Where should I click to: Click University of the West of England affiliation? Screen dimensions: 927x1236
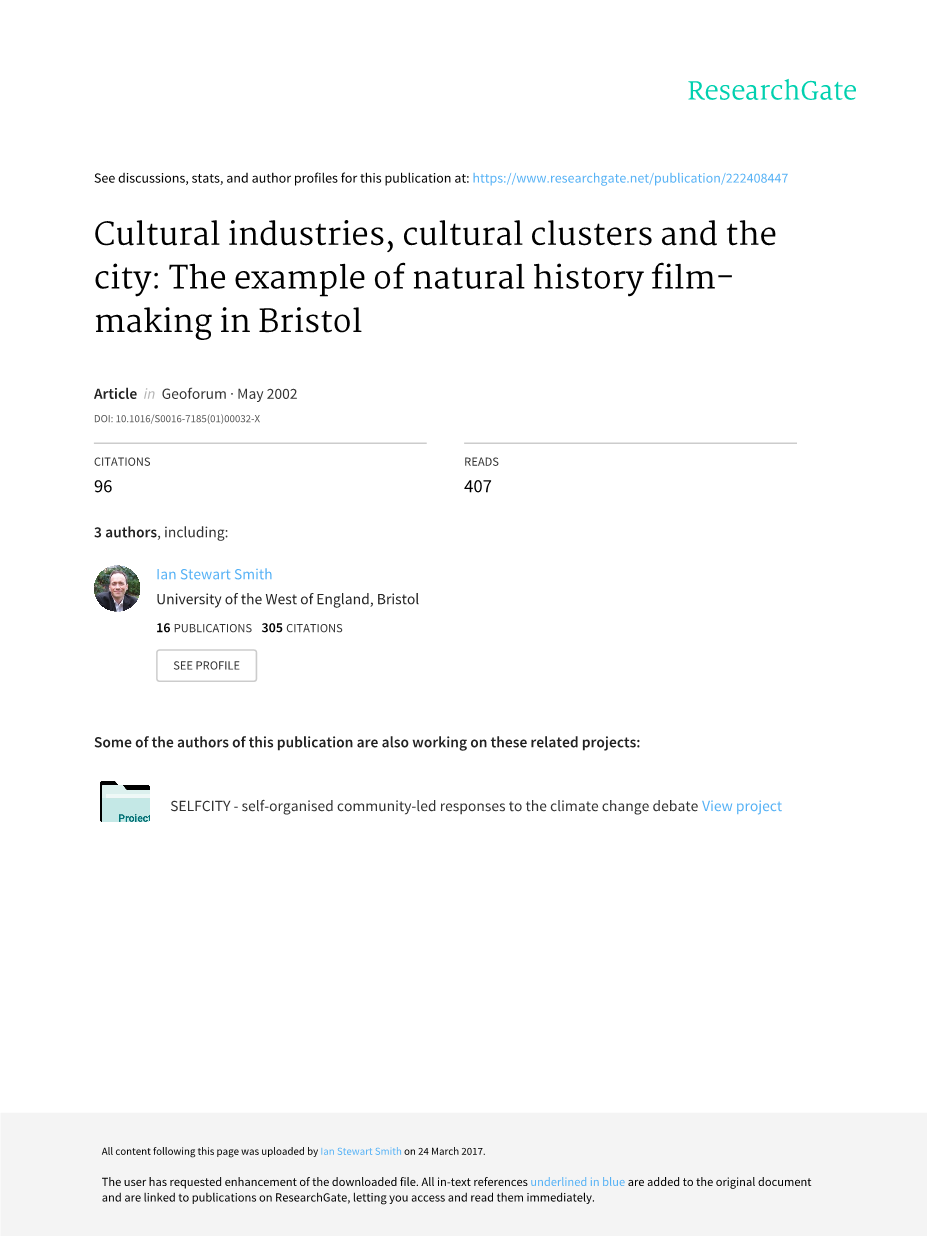coord(287,600)
